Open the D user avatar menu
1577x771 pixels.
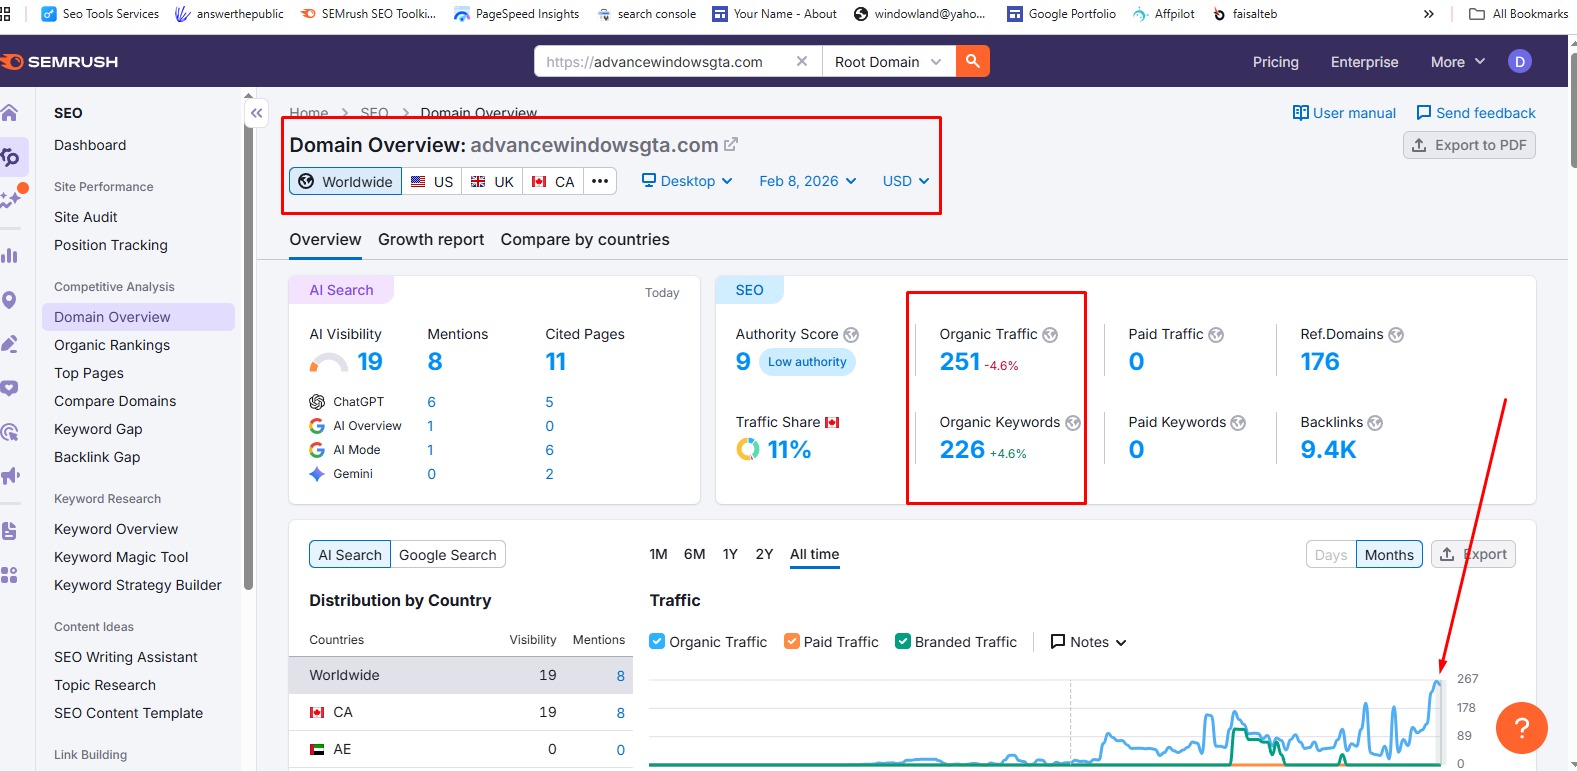1520,61
